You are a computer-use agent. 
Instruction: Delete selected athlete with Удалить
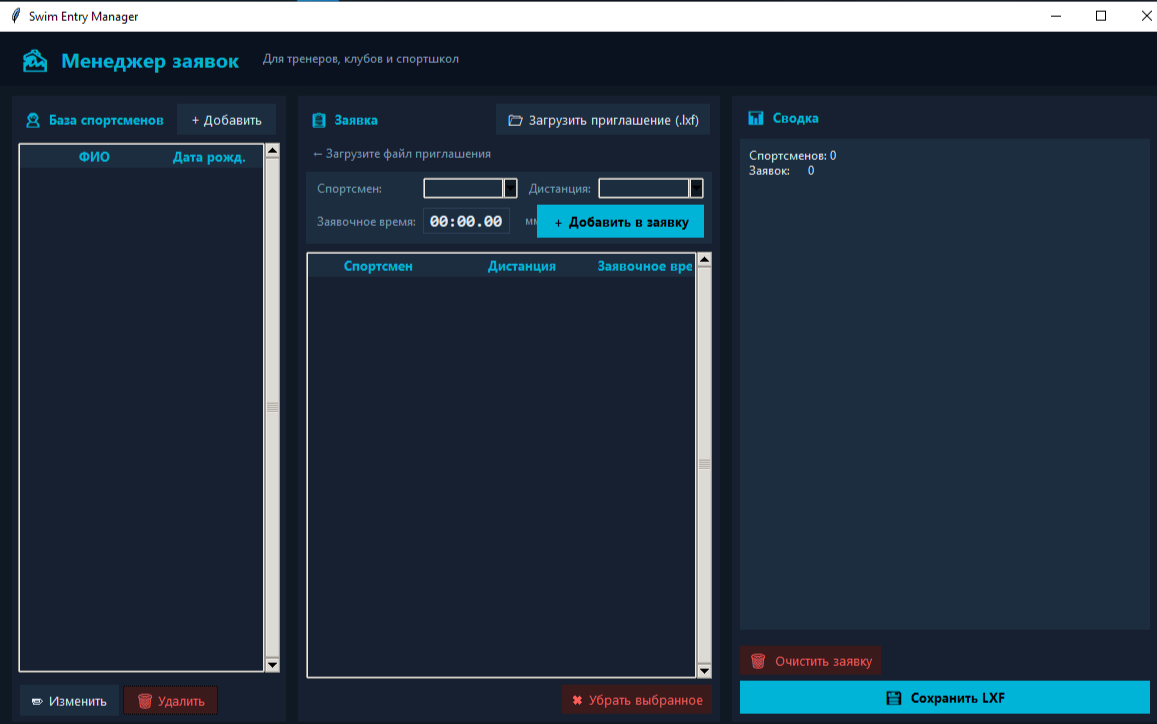click(x=171, y=701)
